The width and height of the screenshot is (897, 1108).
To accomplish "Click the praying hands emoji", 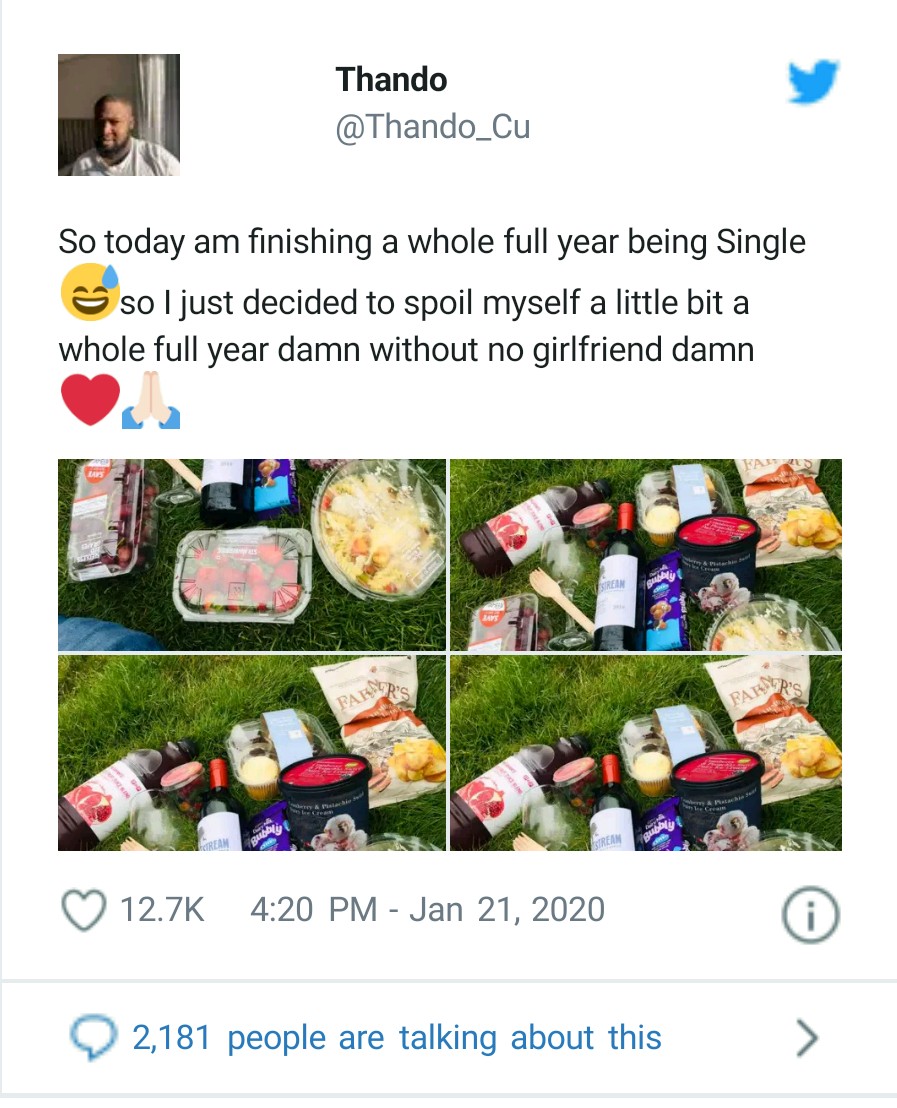I will click(x=150, y=402).
